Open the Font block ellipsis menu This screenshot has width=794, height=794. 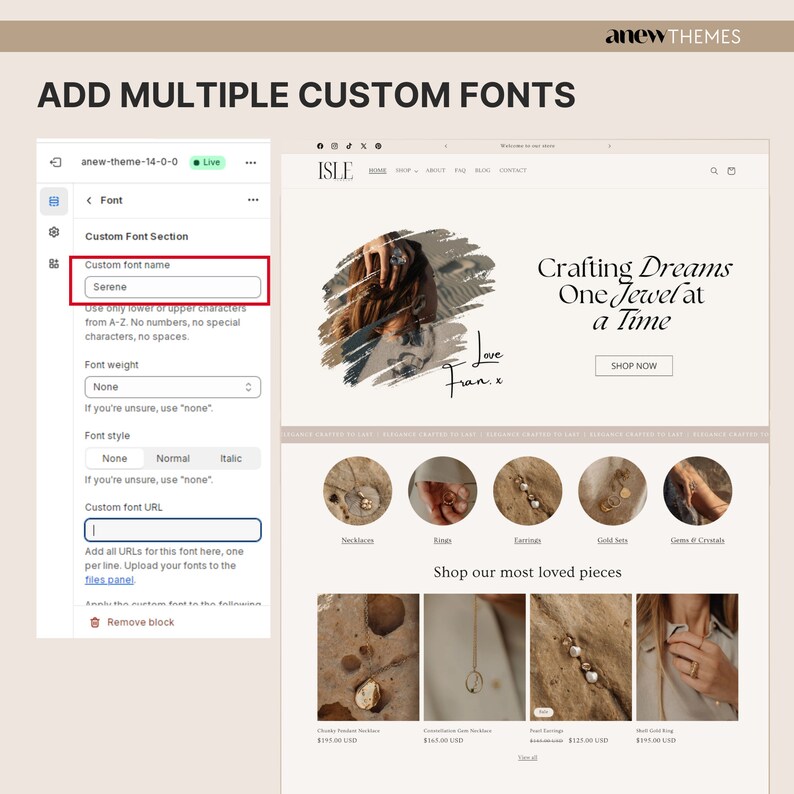point(253,200)
